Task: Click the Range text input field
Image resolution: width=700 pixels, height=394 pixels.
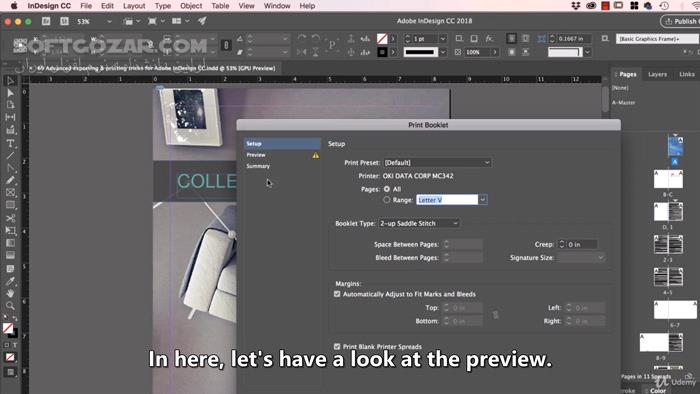Action: tap(447, 200)
